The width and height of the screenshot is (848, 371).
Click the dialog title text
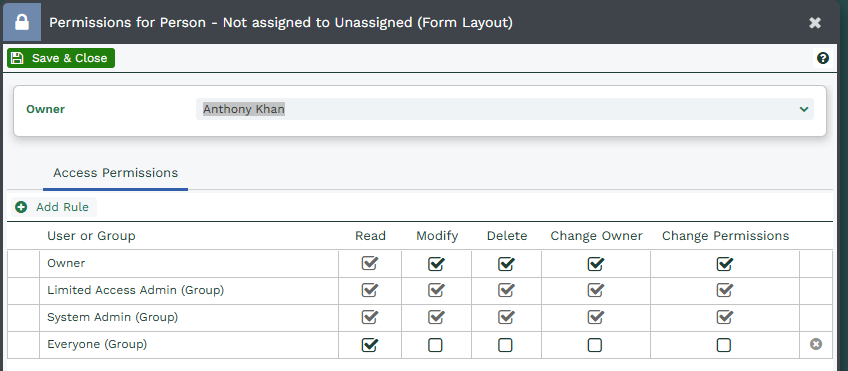click(281, 23)
